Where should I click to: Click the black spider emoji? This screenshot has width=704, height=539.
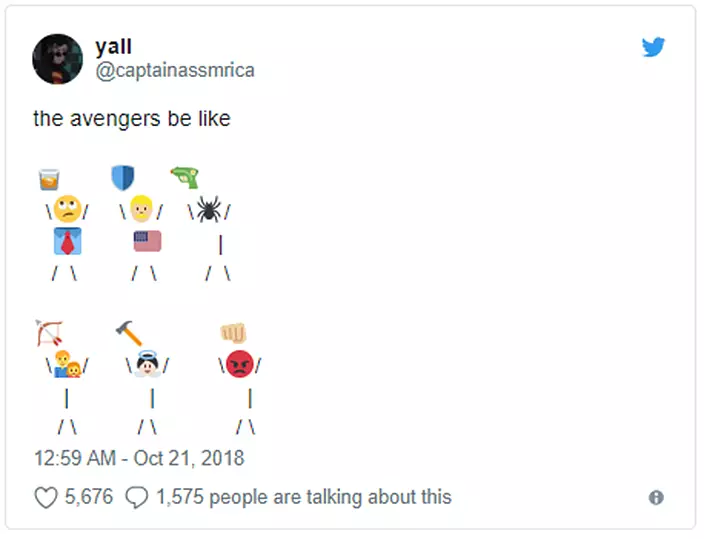tap(208, 209)
